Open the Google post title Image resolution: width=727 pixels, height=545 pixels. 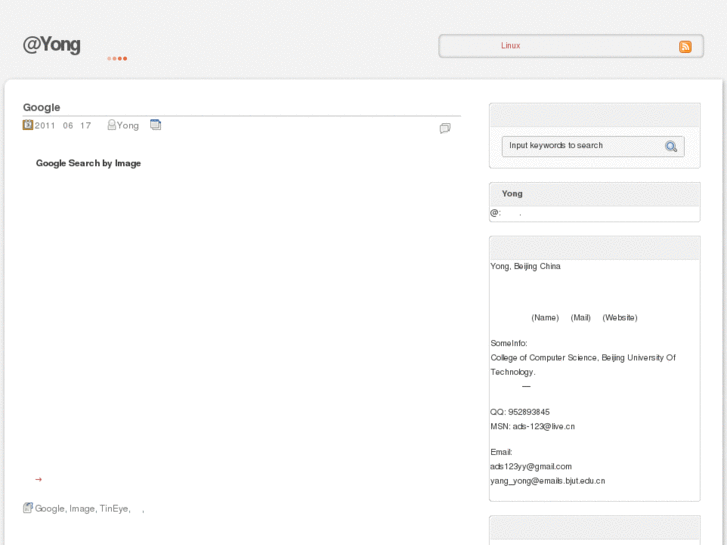42,107
